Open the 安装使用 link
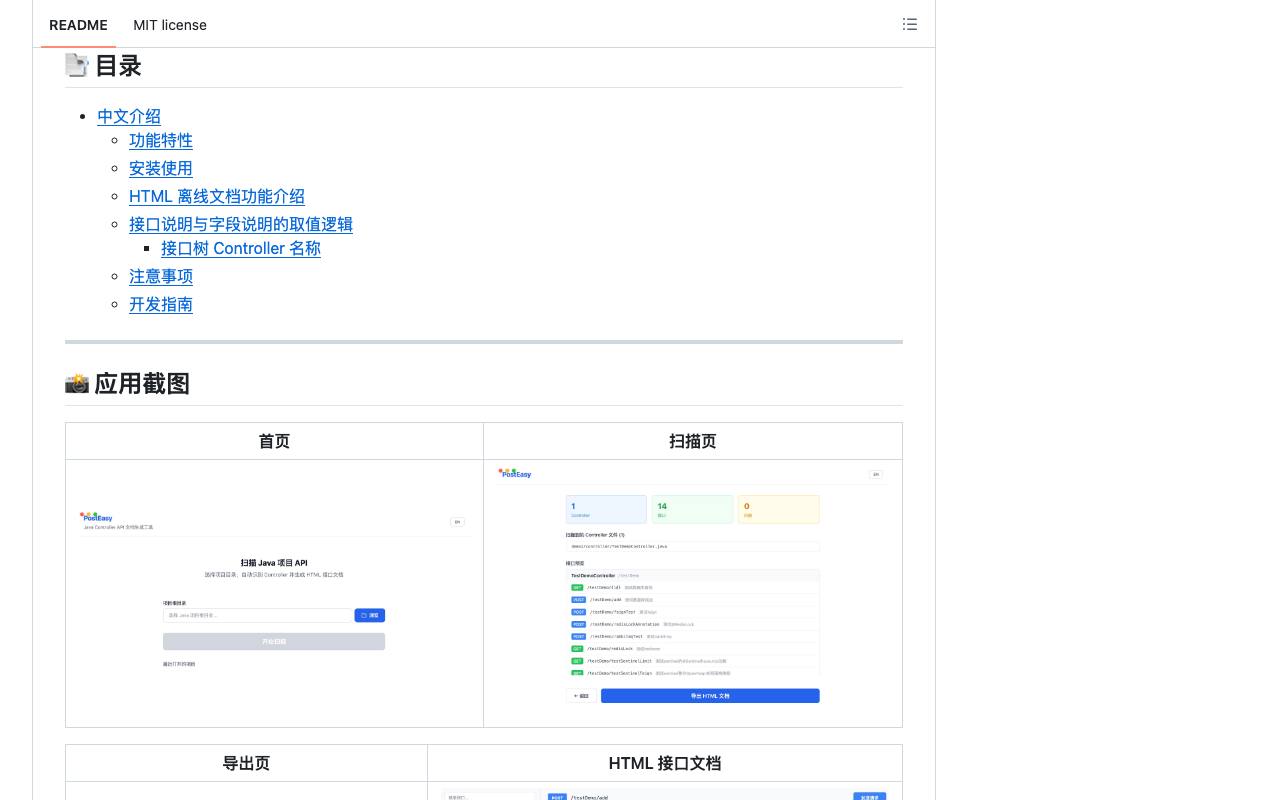The image size is (1280, 800). coord(161,168)
